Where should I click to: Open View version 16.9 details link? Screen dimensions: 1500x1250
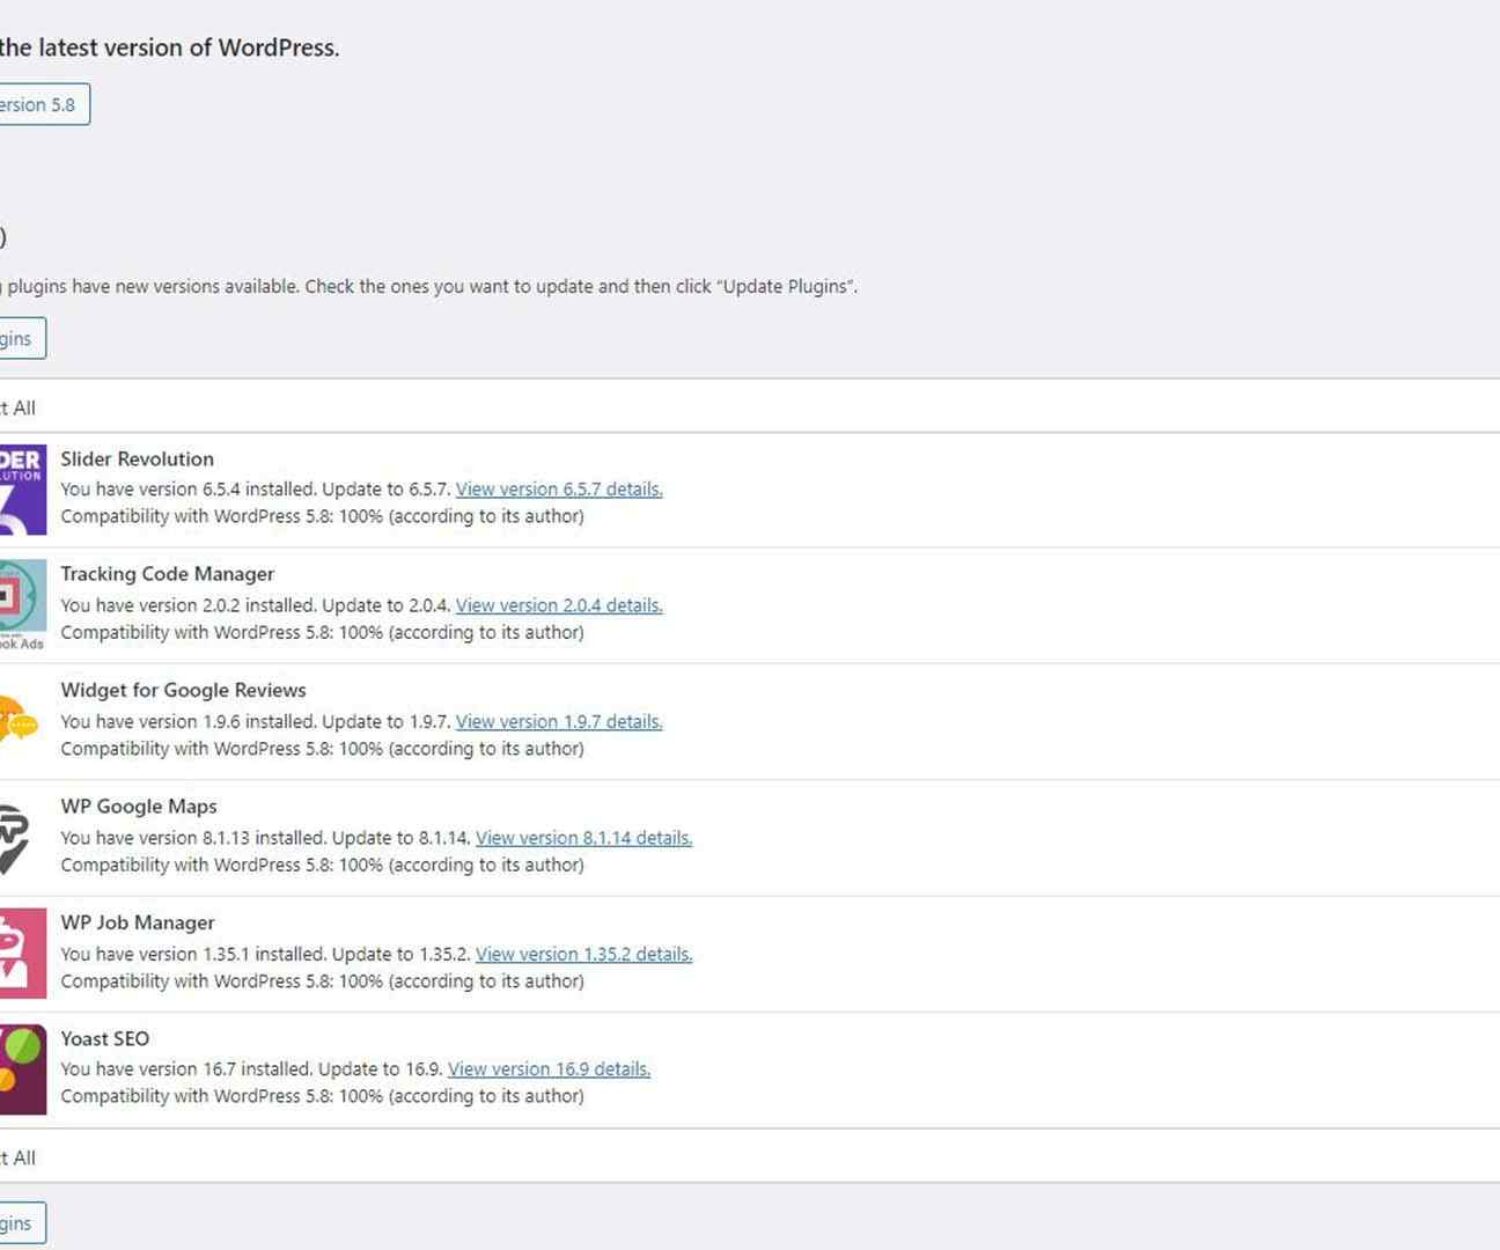(549, 1068)
